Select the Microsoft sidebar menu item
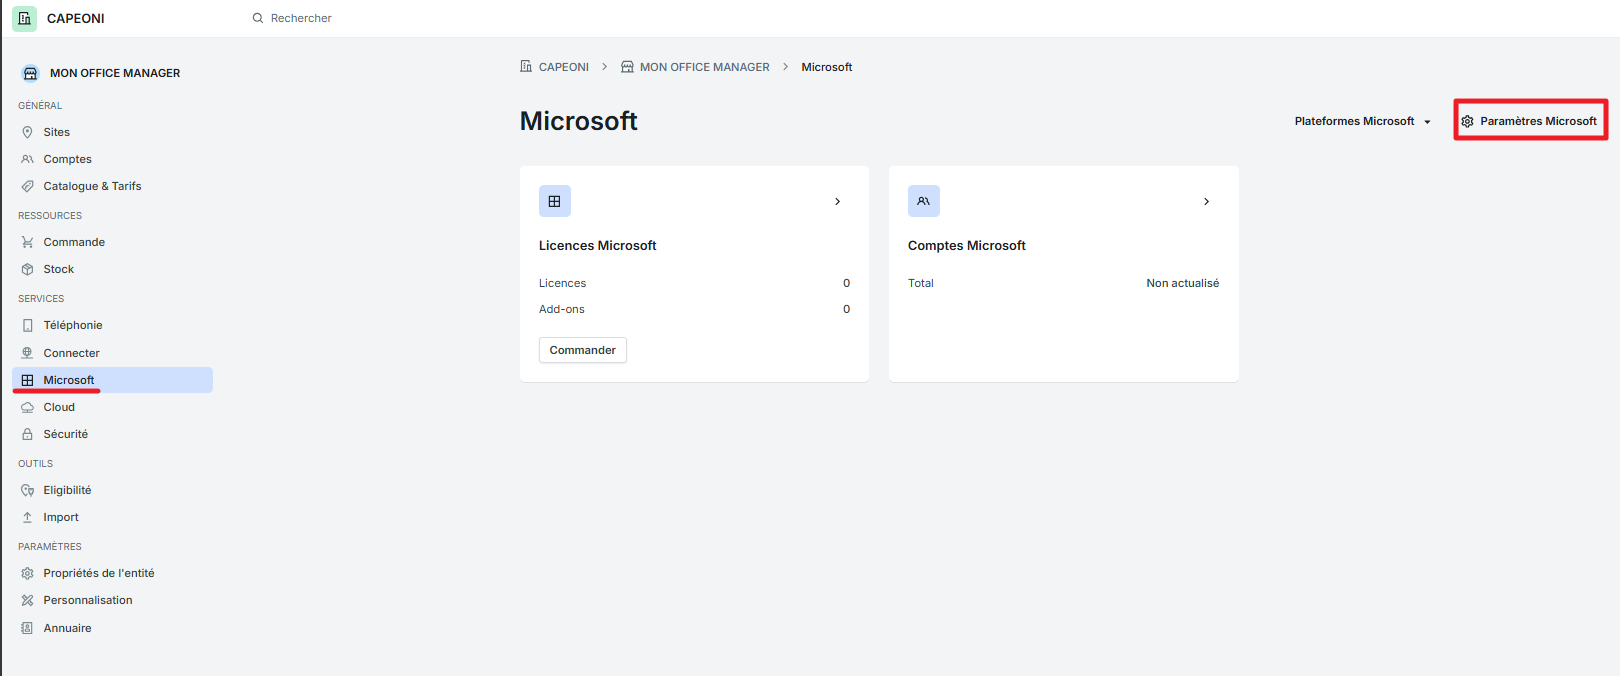The image size is (1620, 676). pyautogui.click(x=112, y=380)
